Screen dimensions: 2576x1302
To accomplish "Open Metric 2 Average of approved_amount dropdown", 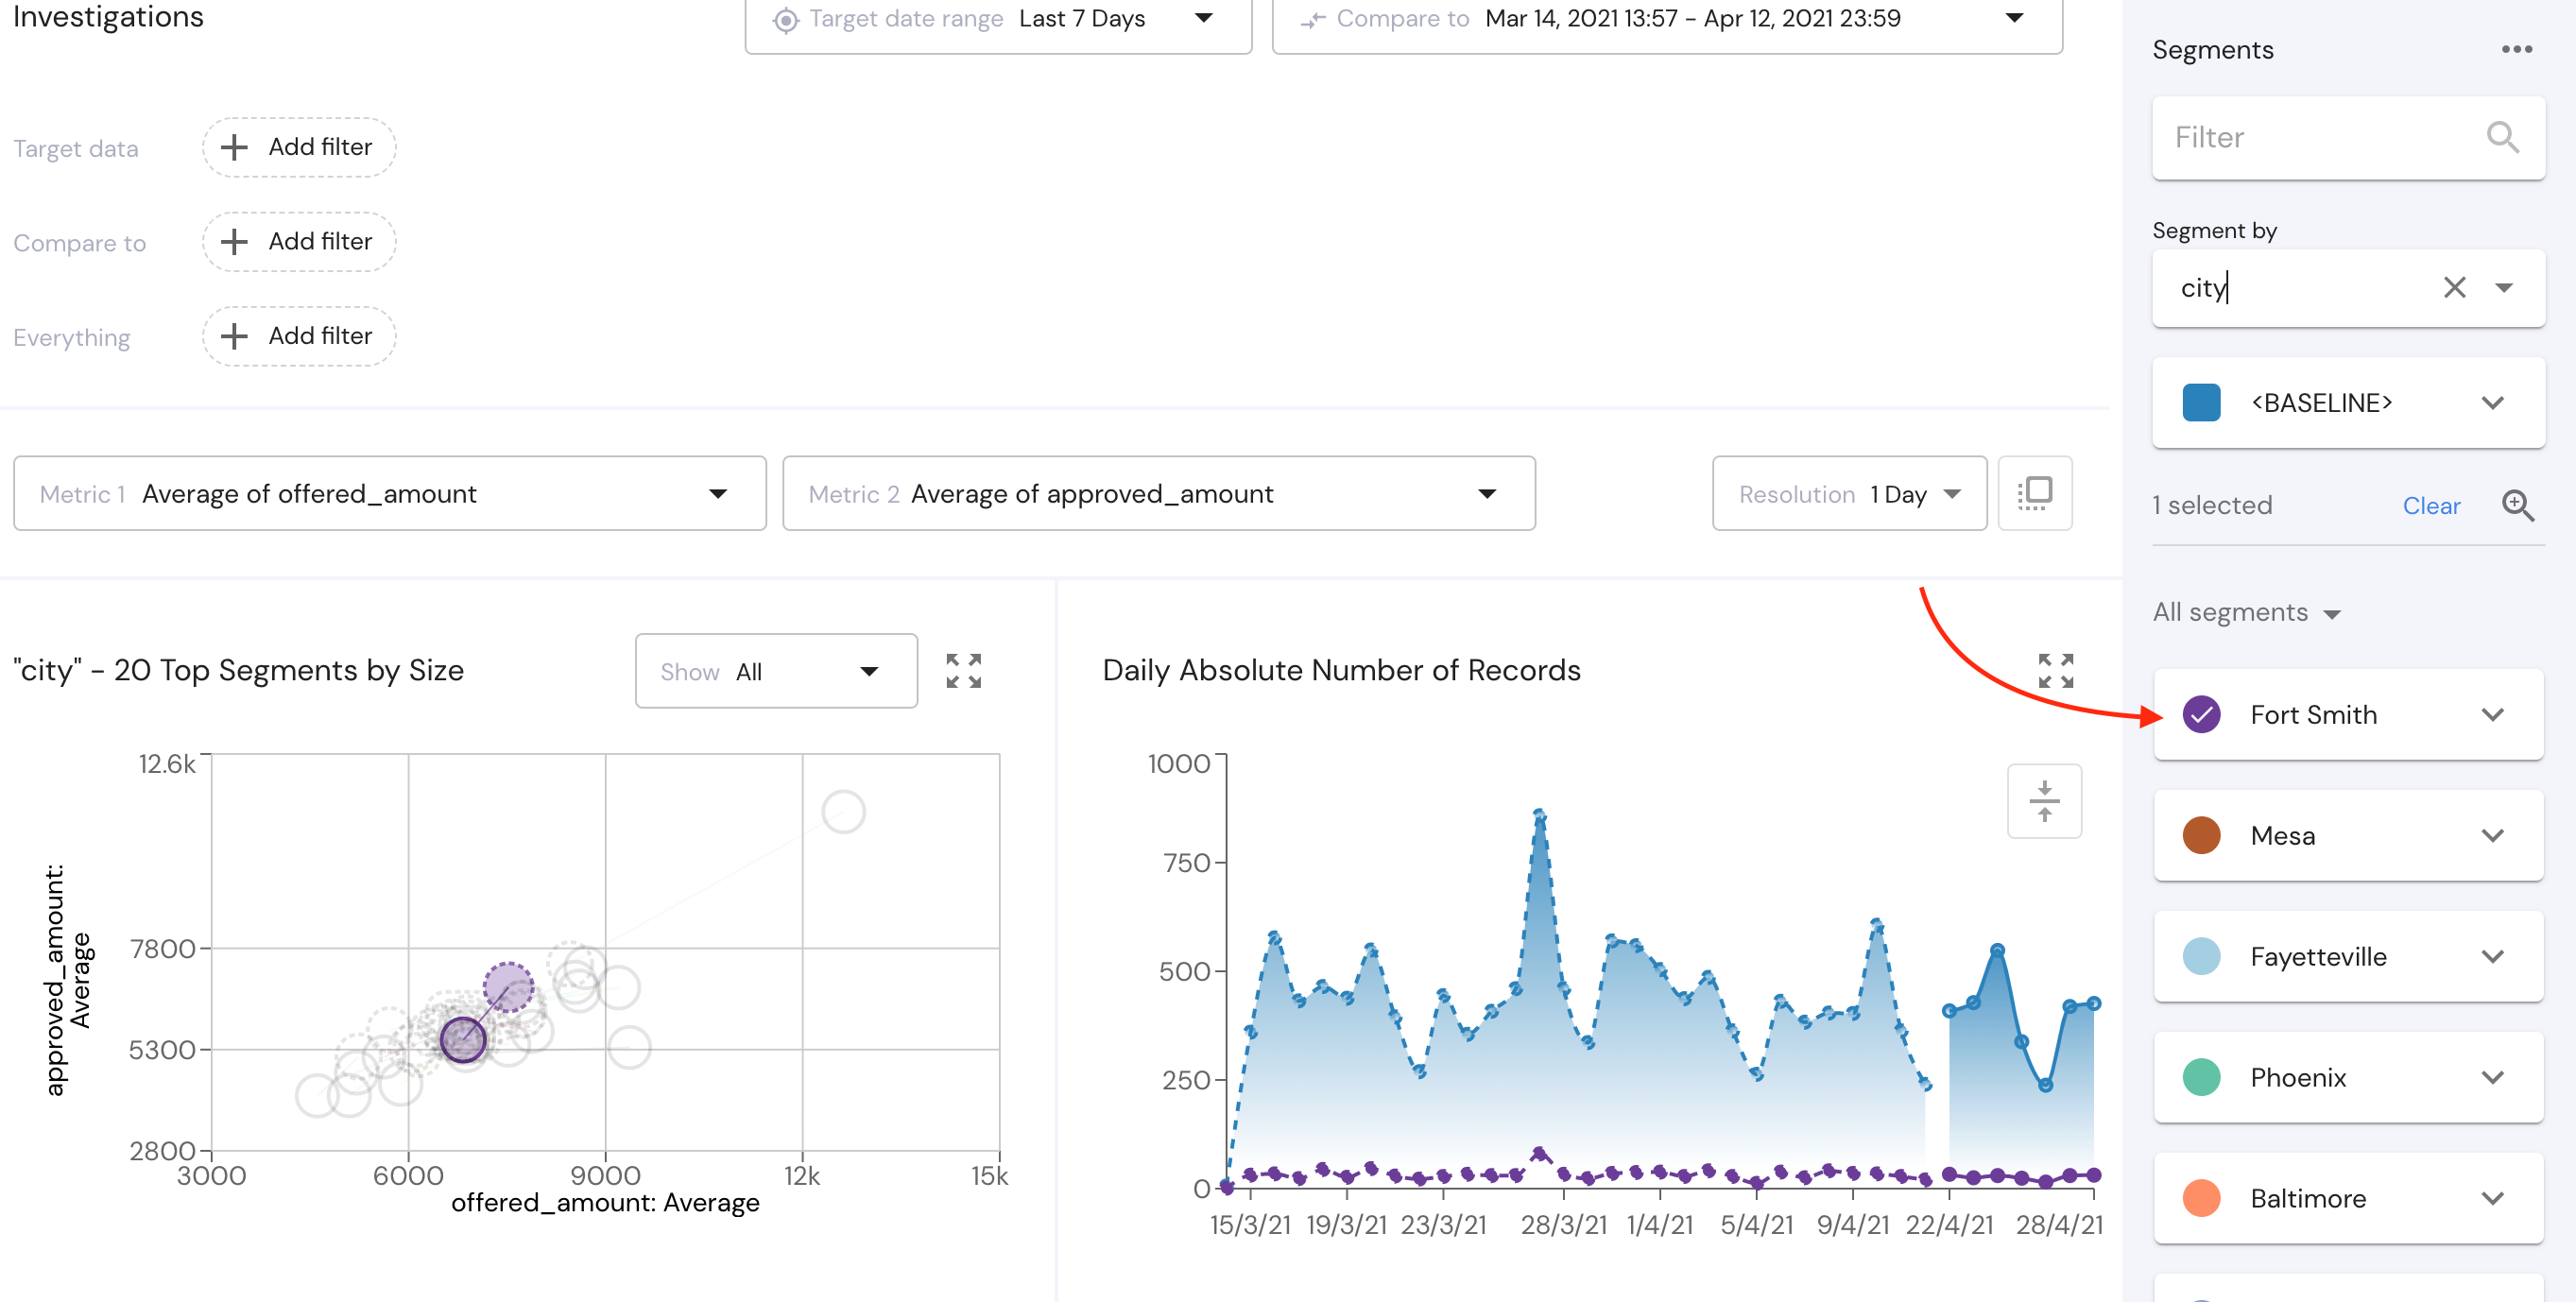I will tap(1159, 494).
